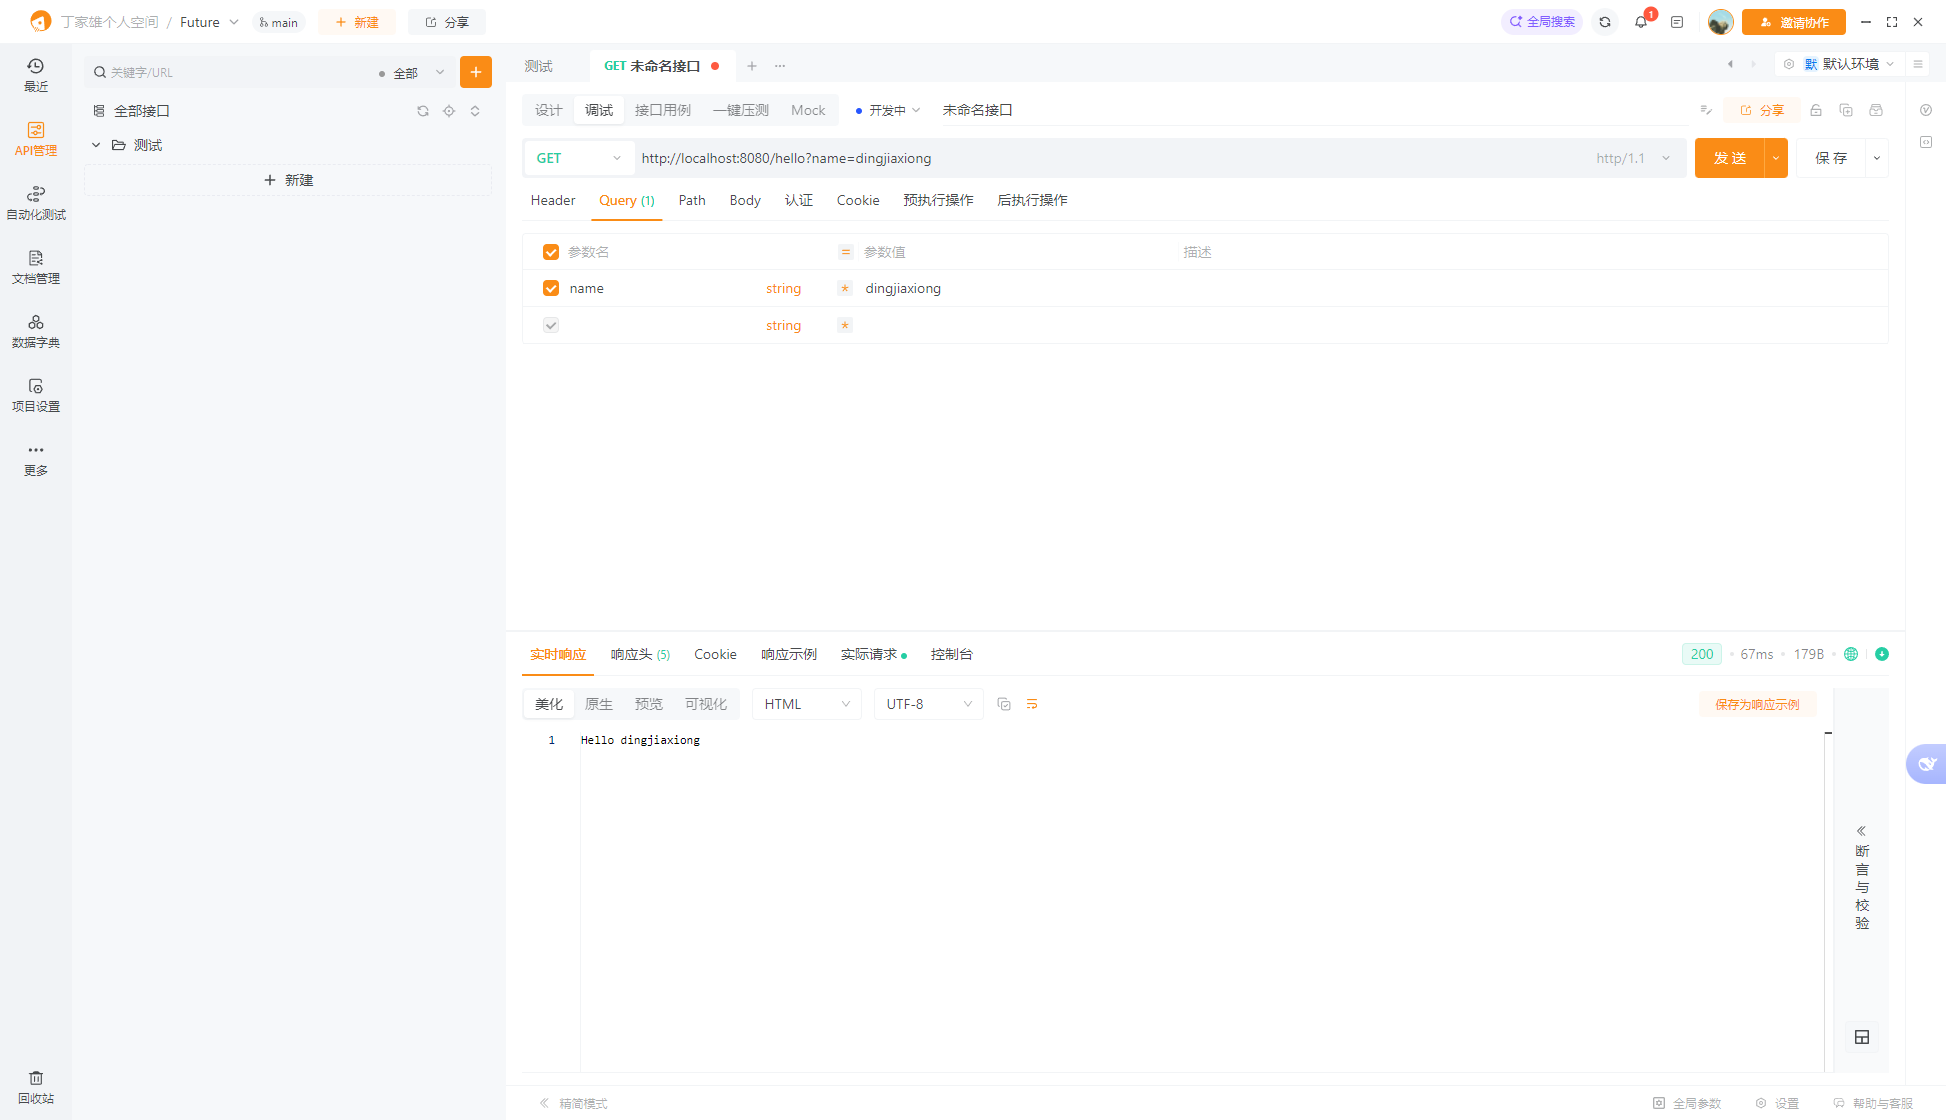Toggle the select-all parameters checkbox

551,252
